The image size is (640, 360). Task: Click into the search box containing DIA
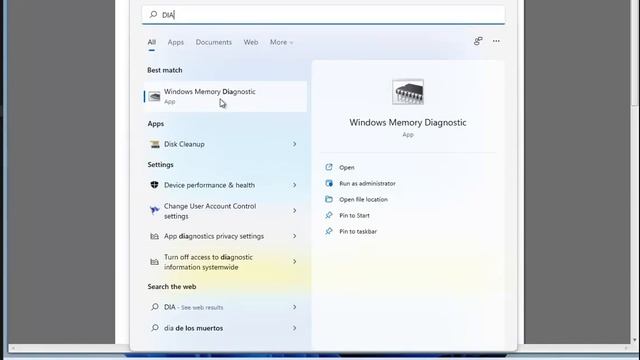[323, 15]
